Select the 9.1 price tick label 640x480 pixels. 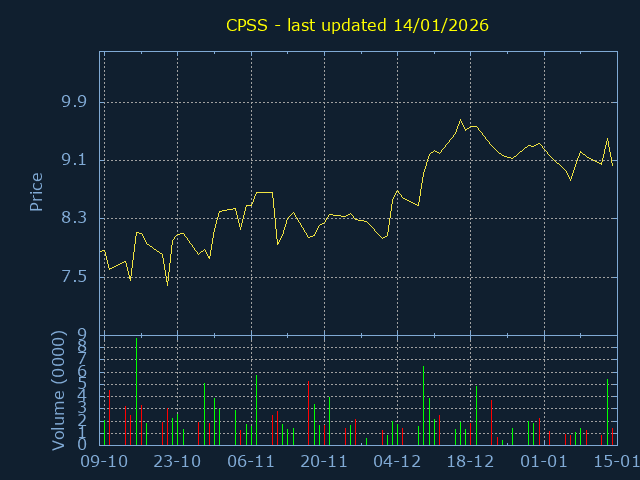[74, 160]
